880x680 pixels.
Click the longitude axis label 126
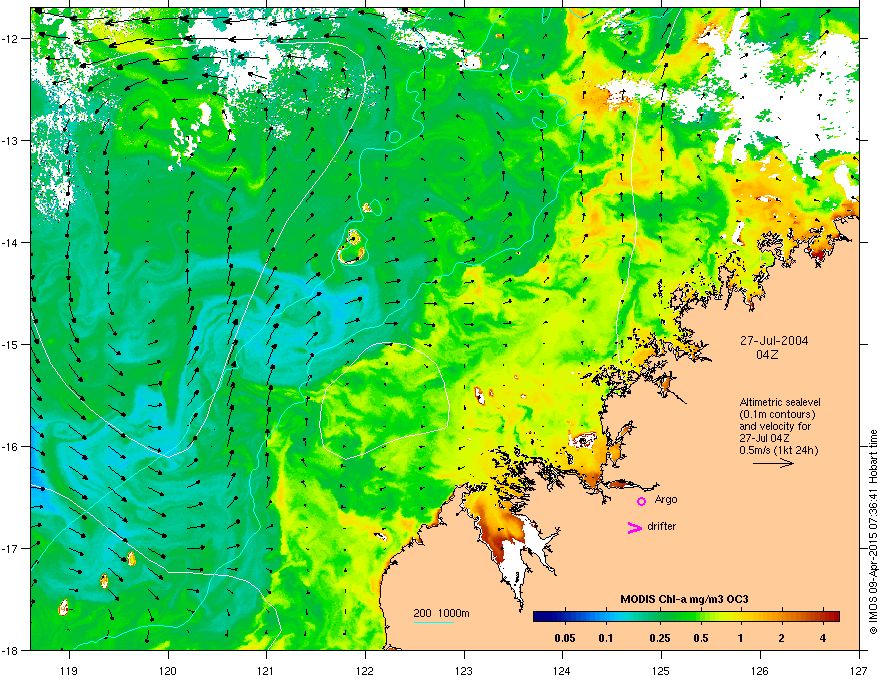pyautogui.click(x=760, y=670)
